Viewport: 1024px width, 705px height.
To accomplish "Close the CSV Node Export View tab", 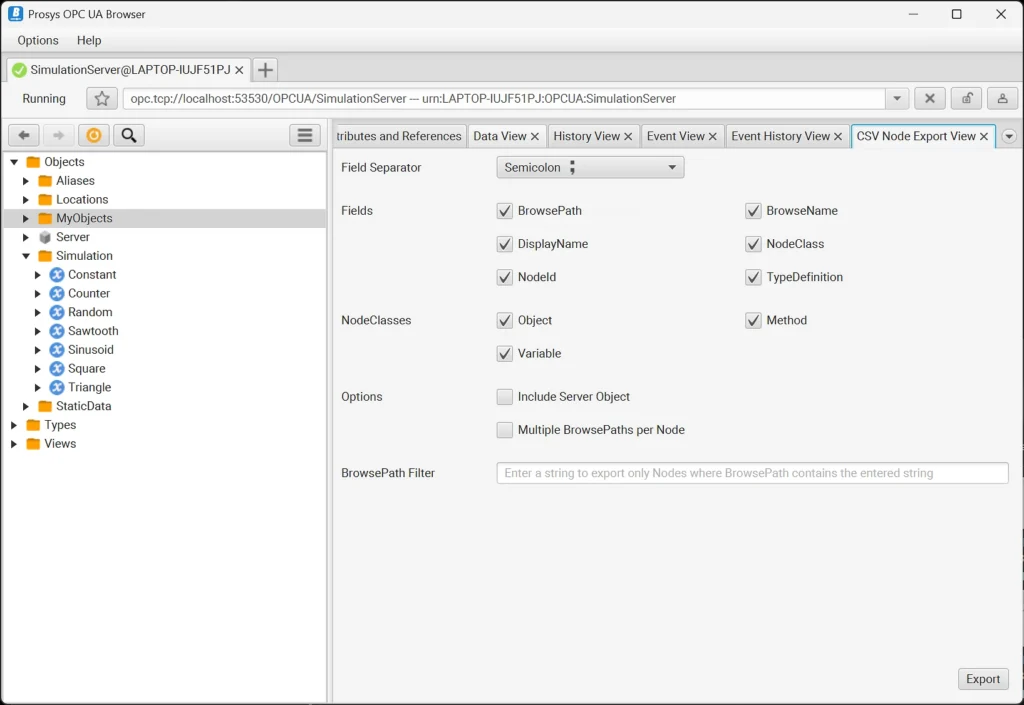I will click(983, 135).
